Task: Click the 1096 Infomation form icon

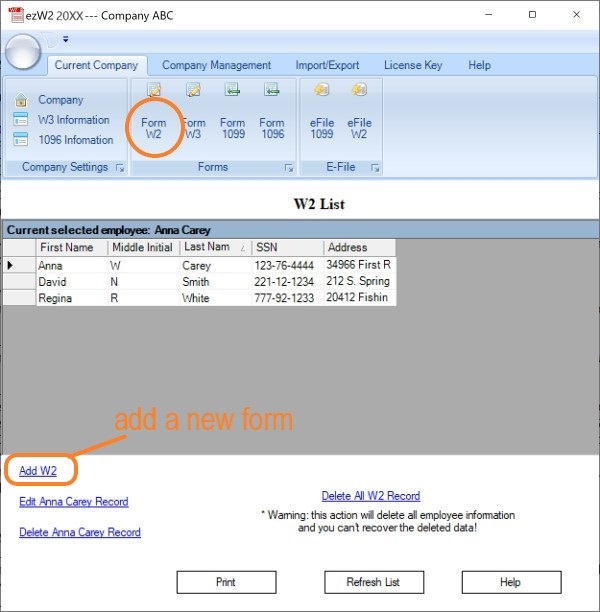Action: point(21,139)
